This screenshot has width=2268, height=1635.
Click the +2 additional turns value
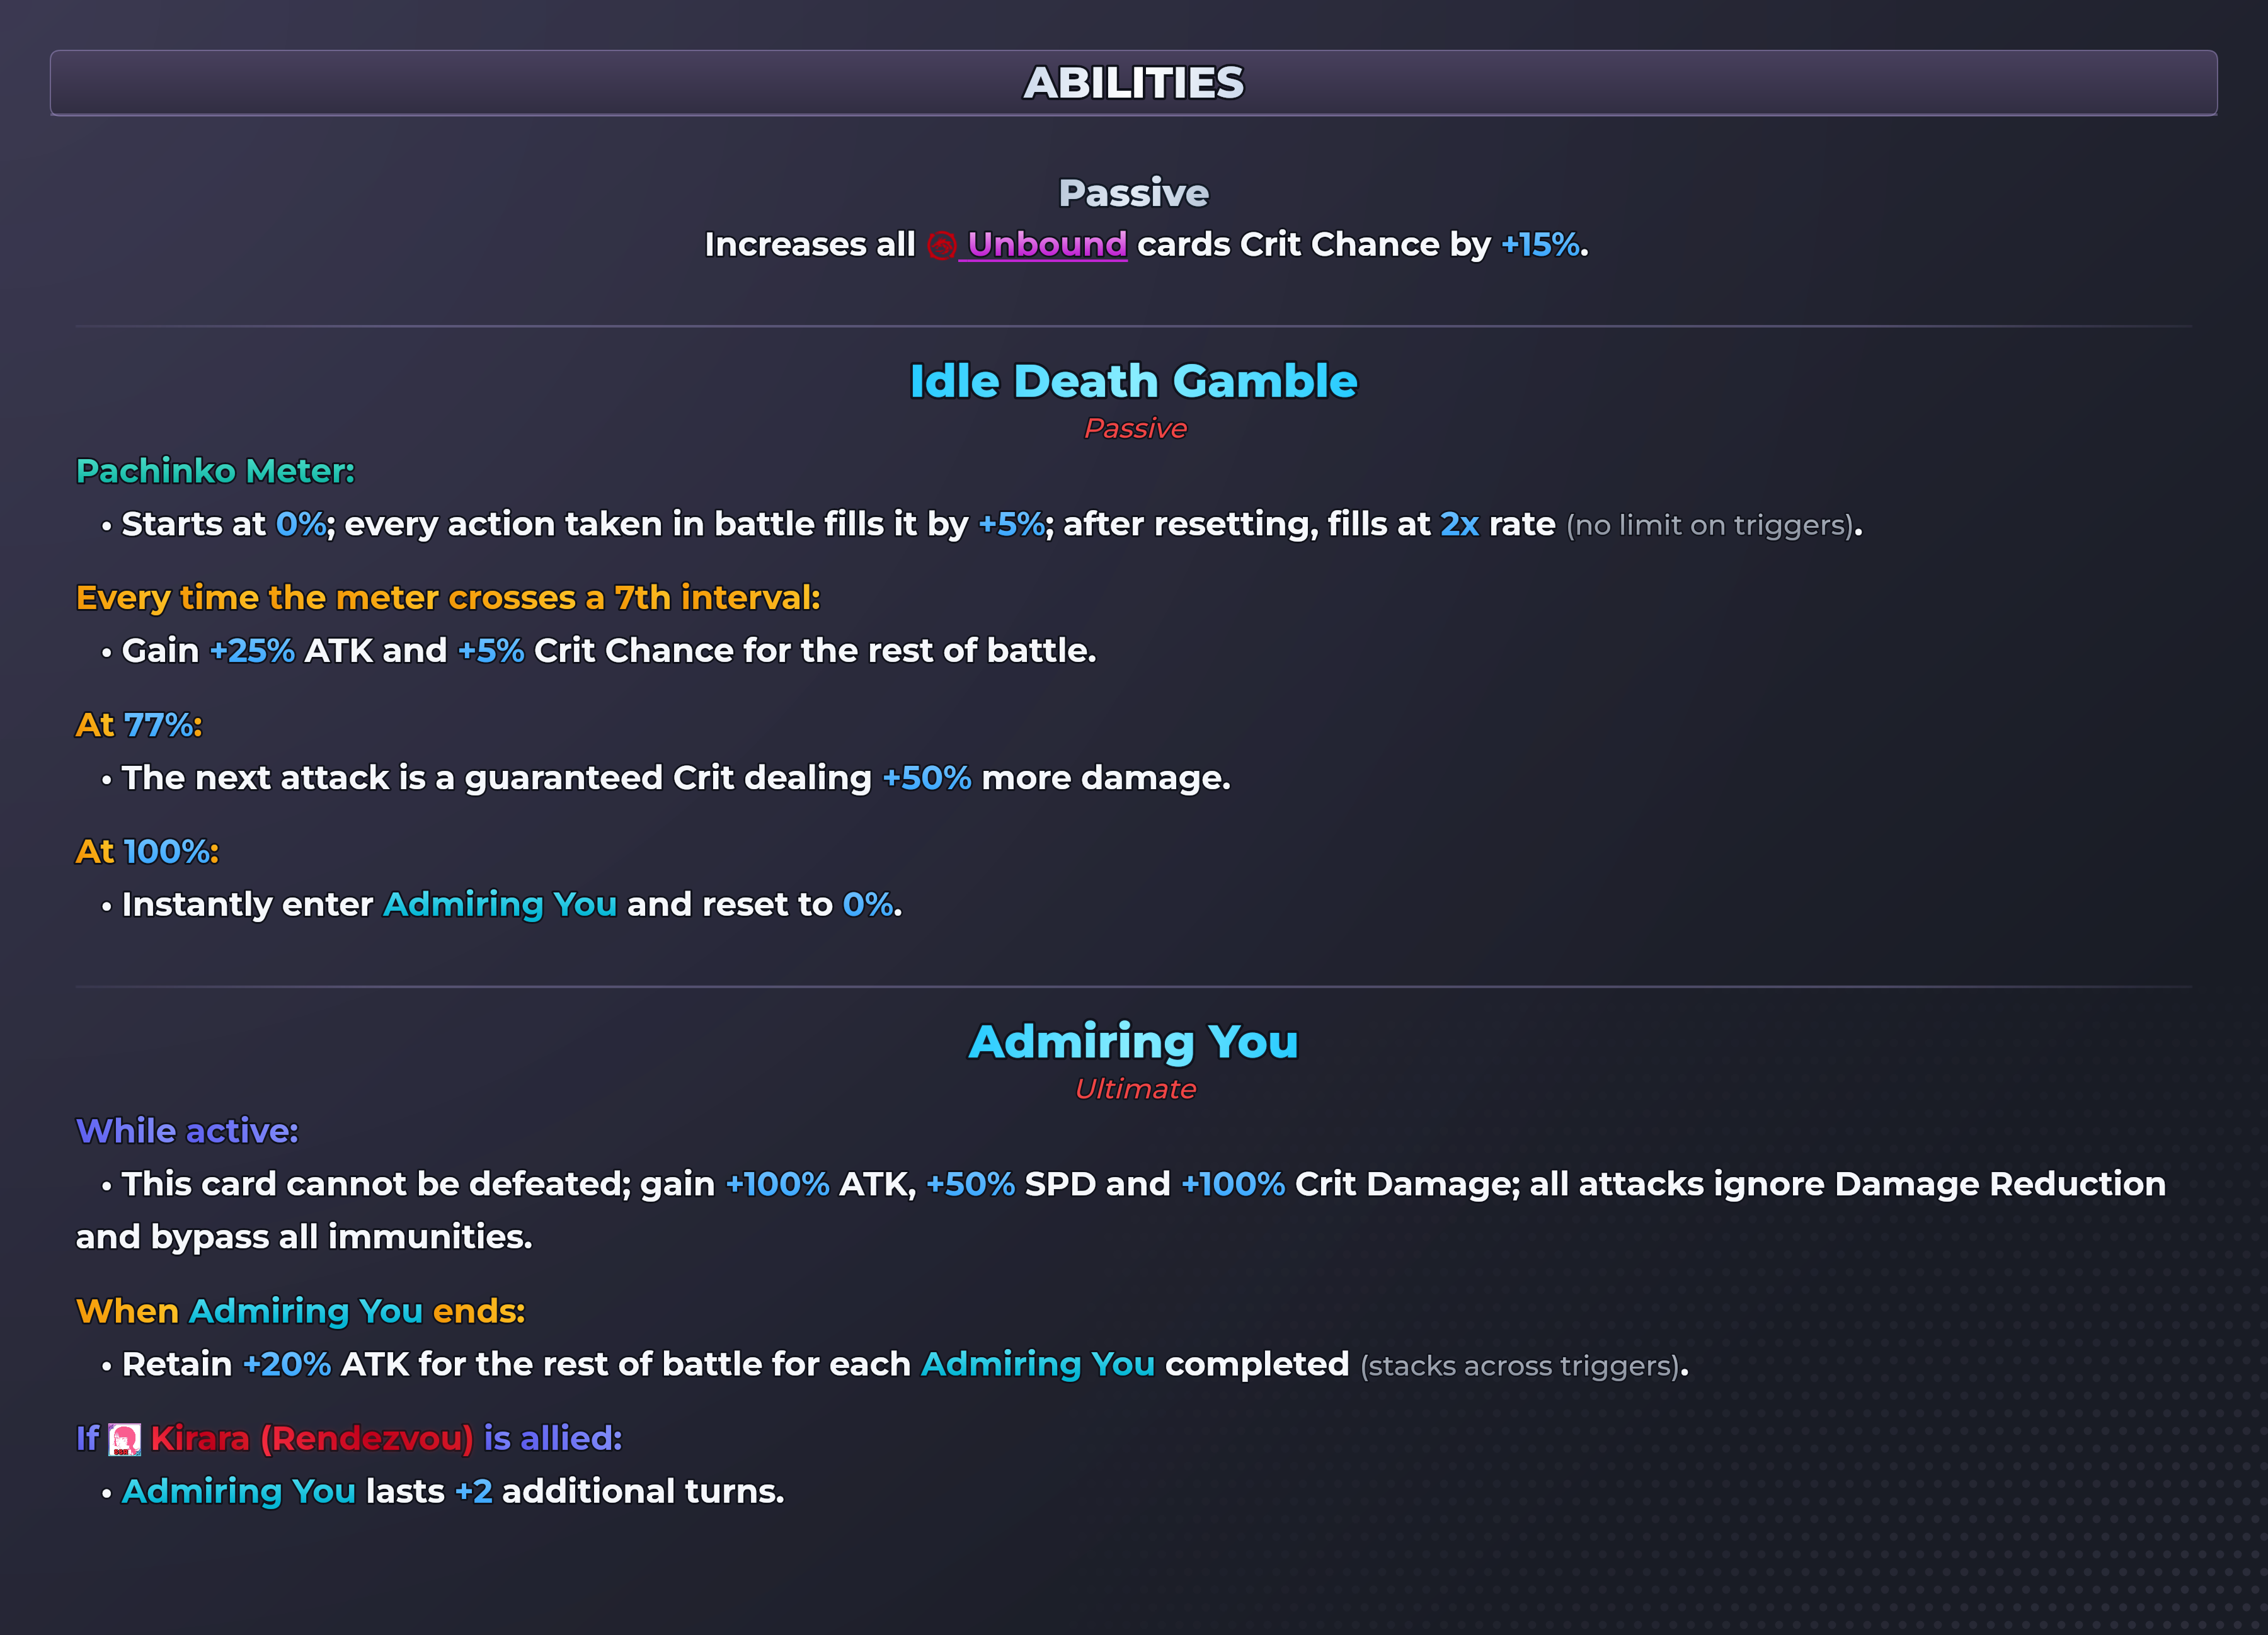click(474, 1492)
